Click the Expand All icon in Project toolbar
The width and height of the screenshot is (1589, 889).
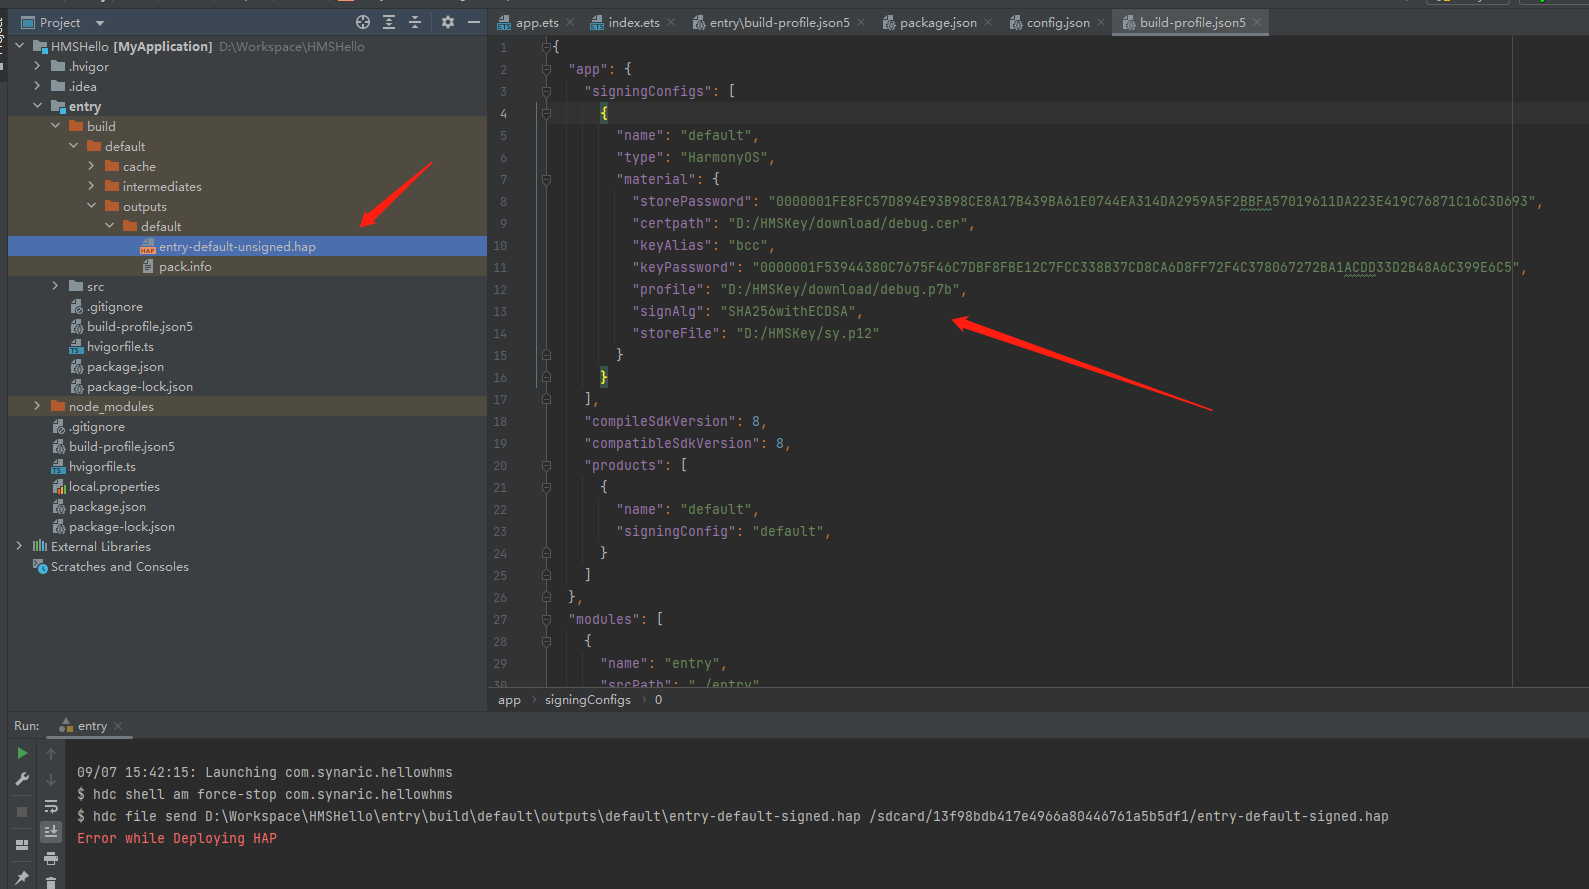pyautogui.click(x=389, y=22)
